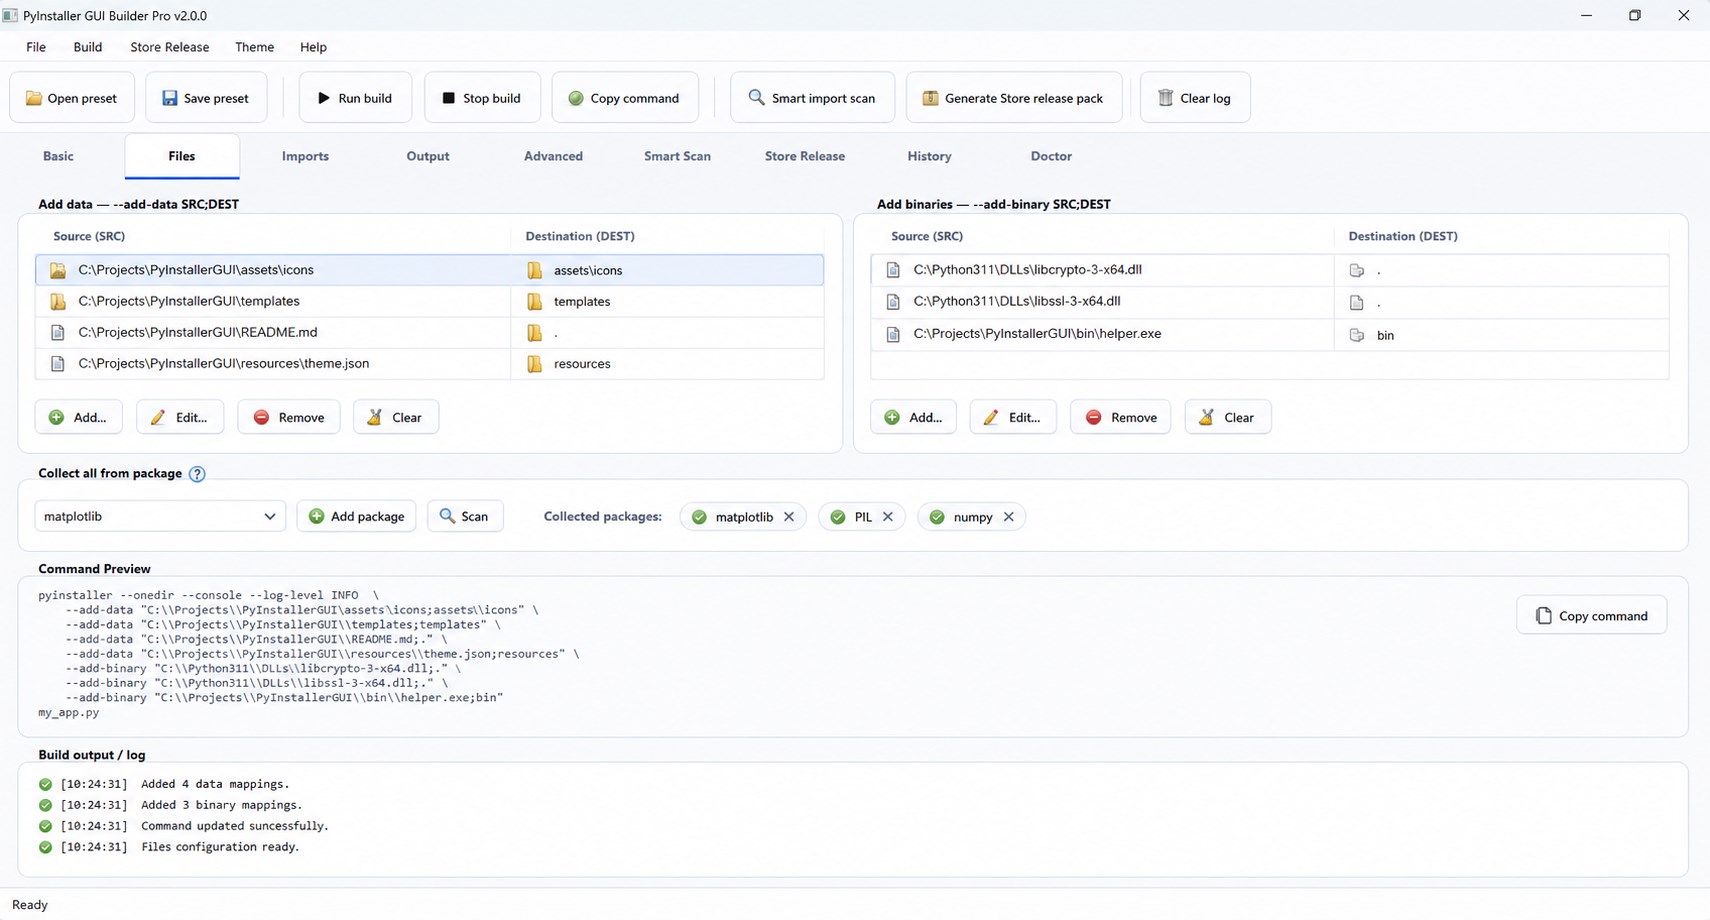The image size is (1710, 920).
Task: Select the helper.exe binary row
Action: click(x=1270, y=334)
